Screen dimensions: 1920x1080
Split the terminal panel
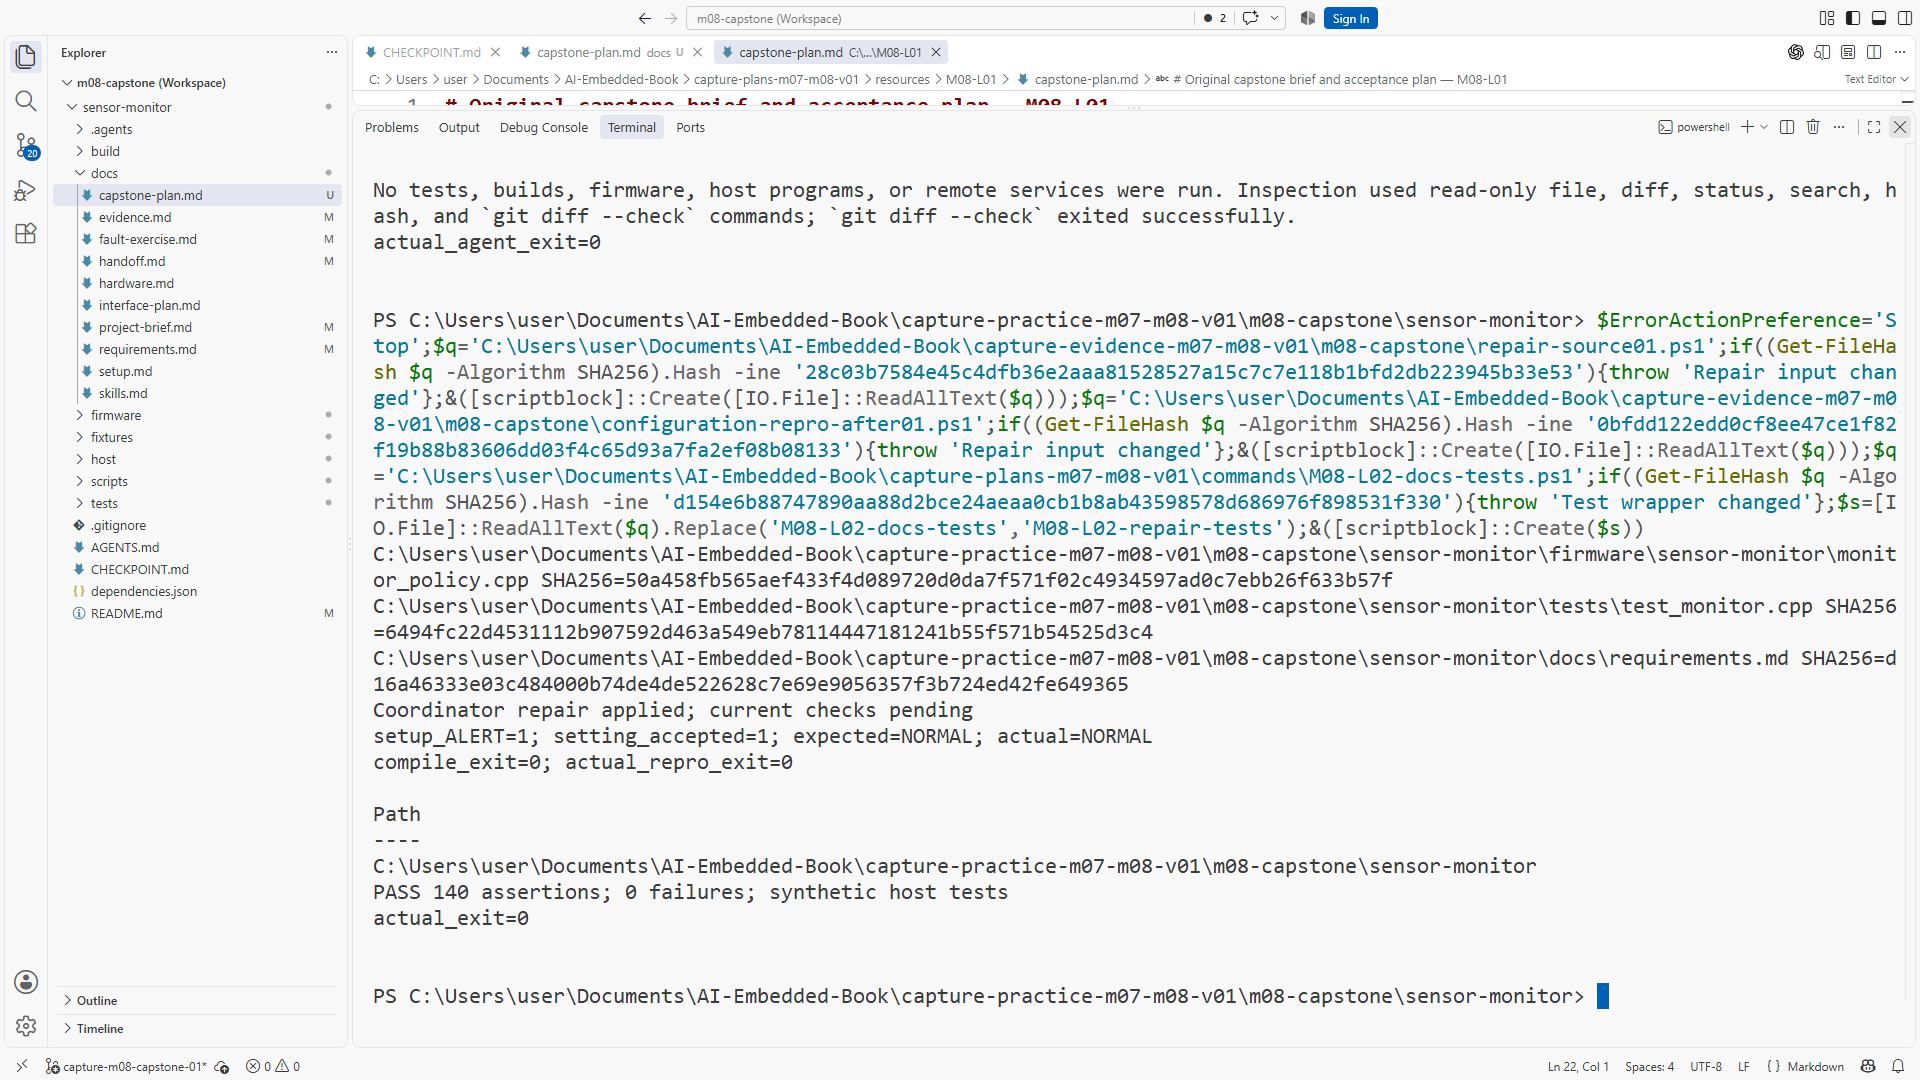(1787, 127)
